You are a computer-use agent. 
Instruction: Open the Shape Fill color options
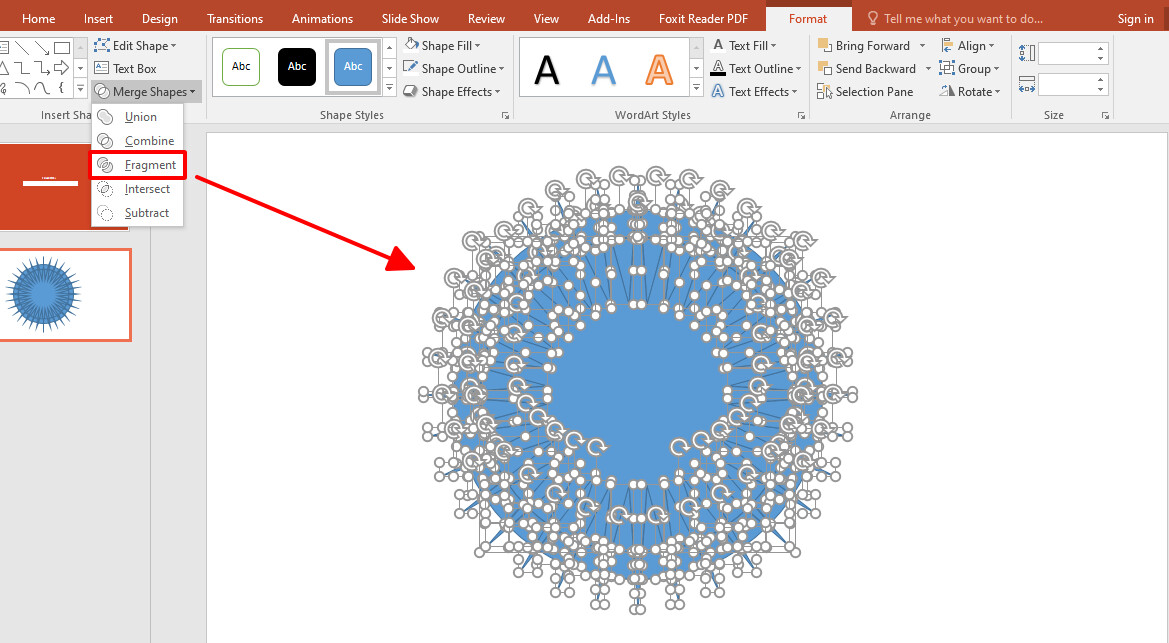coord(442,44)
